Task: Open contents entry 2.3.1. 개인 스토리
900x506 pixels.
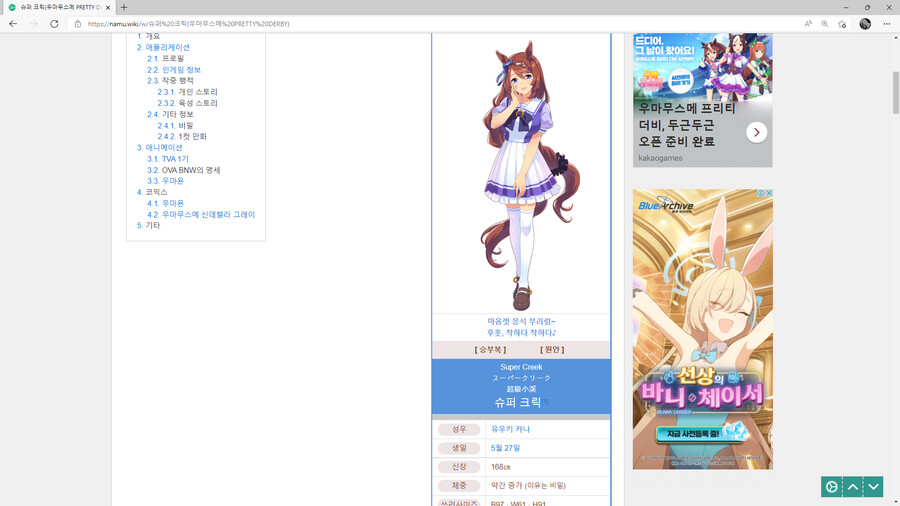Action: (x=188, y=92)
